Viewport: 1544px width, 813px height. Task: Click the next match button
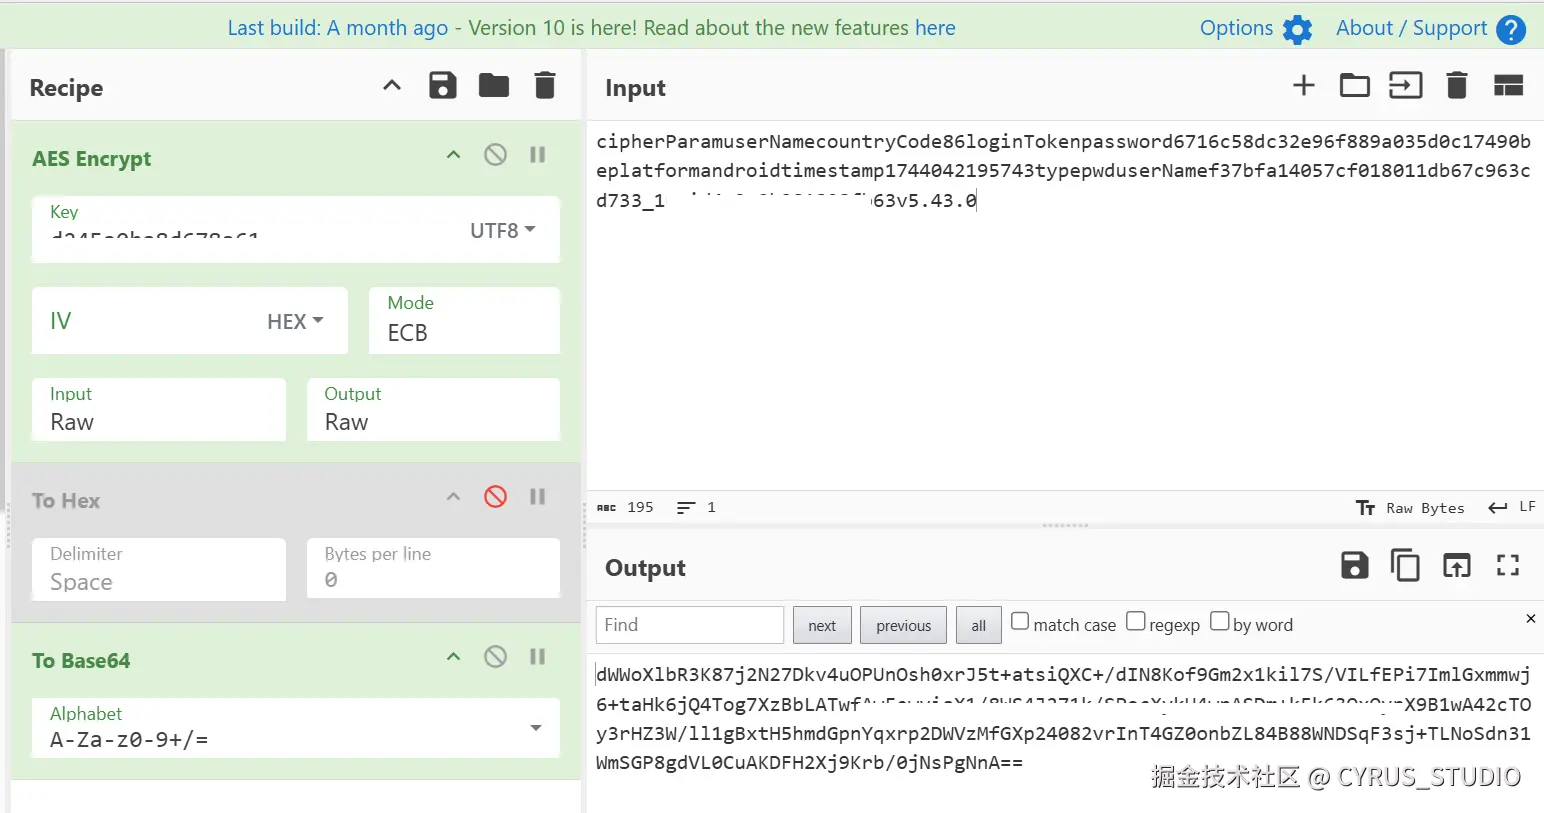pos(822,625)
